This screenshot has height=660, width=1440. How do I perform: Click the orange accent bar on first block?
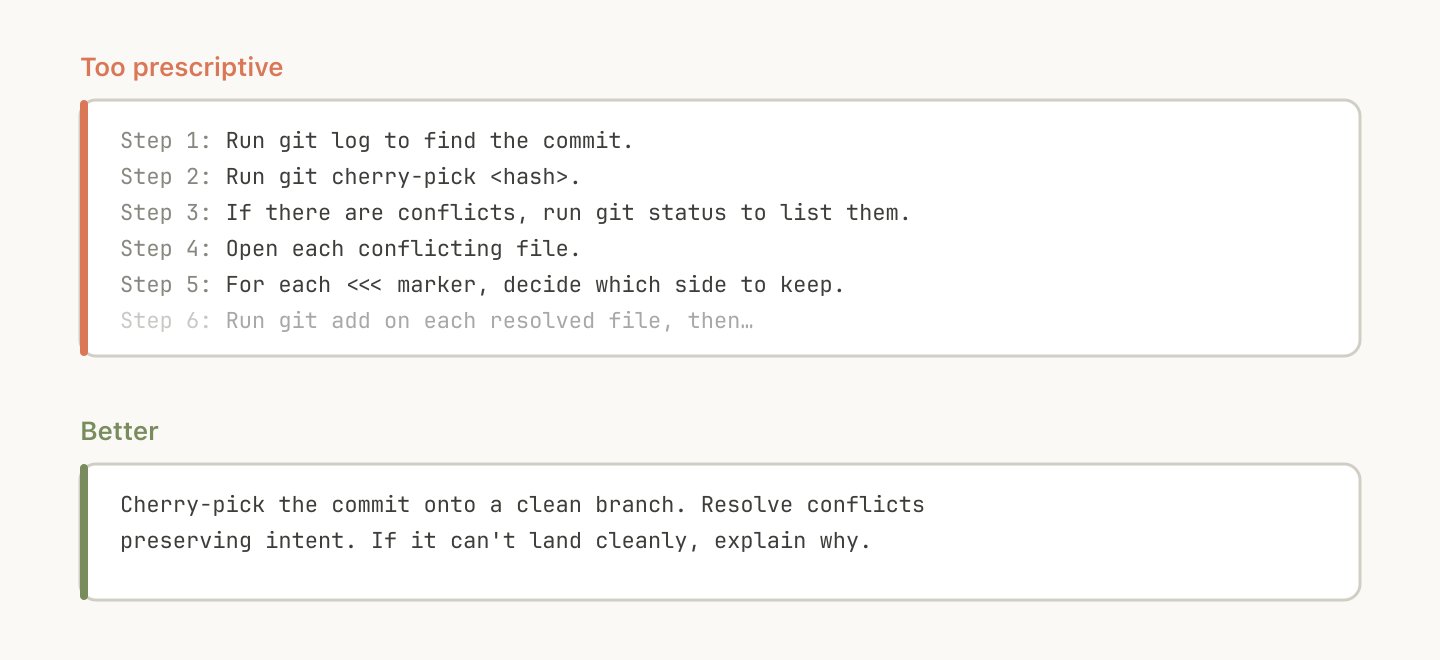(x=84, y=228)
